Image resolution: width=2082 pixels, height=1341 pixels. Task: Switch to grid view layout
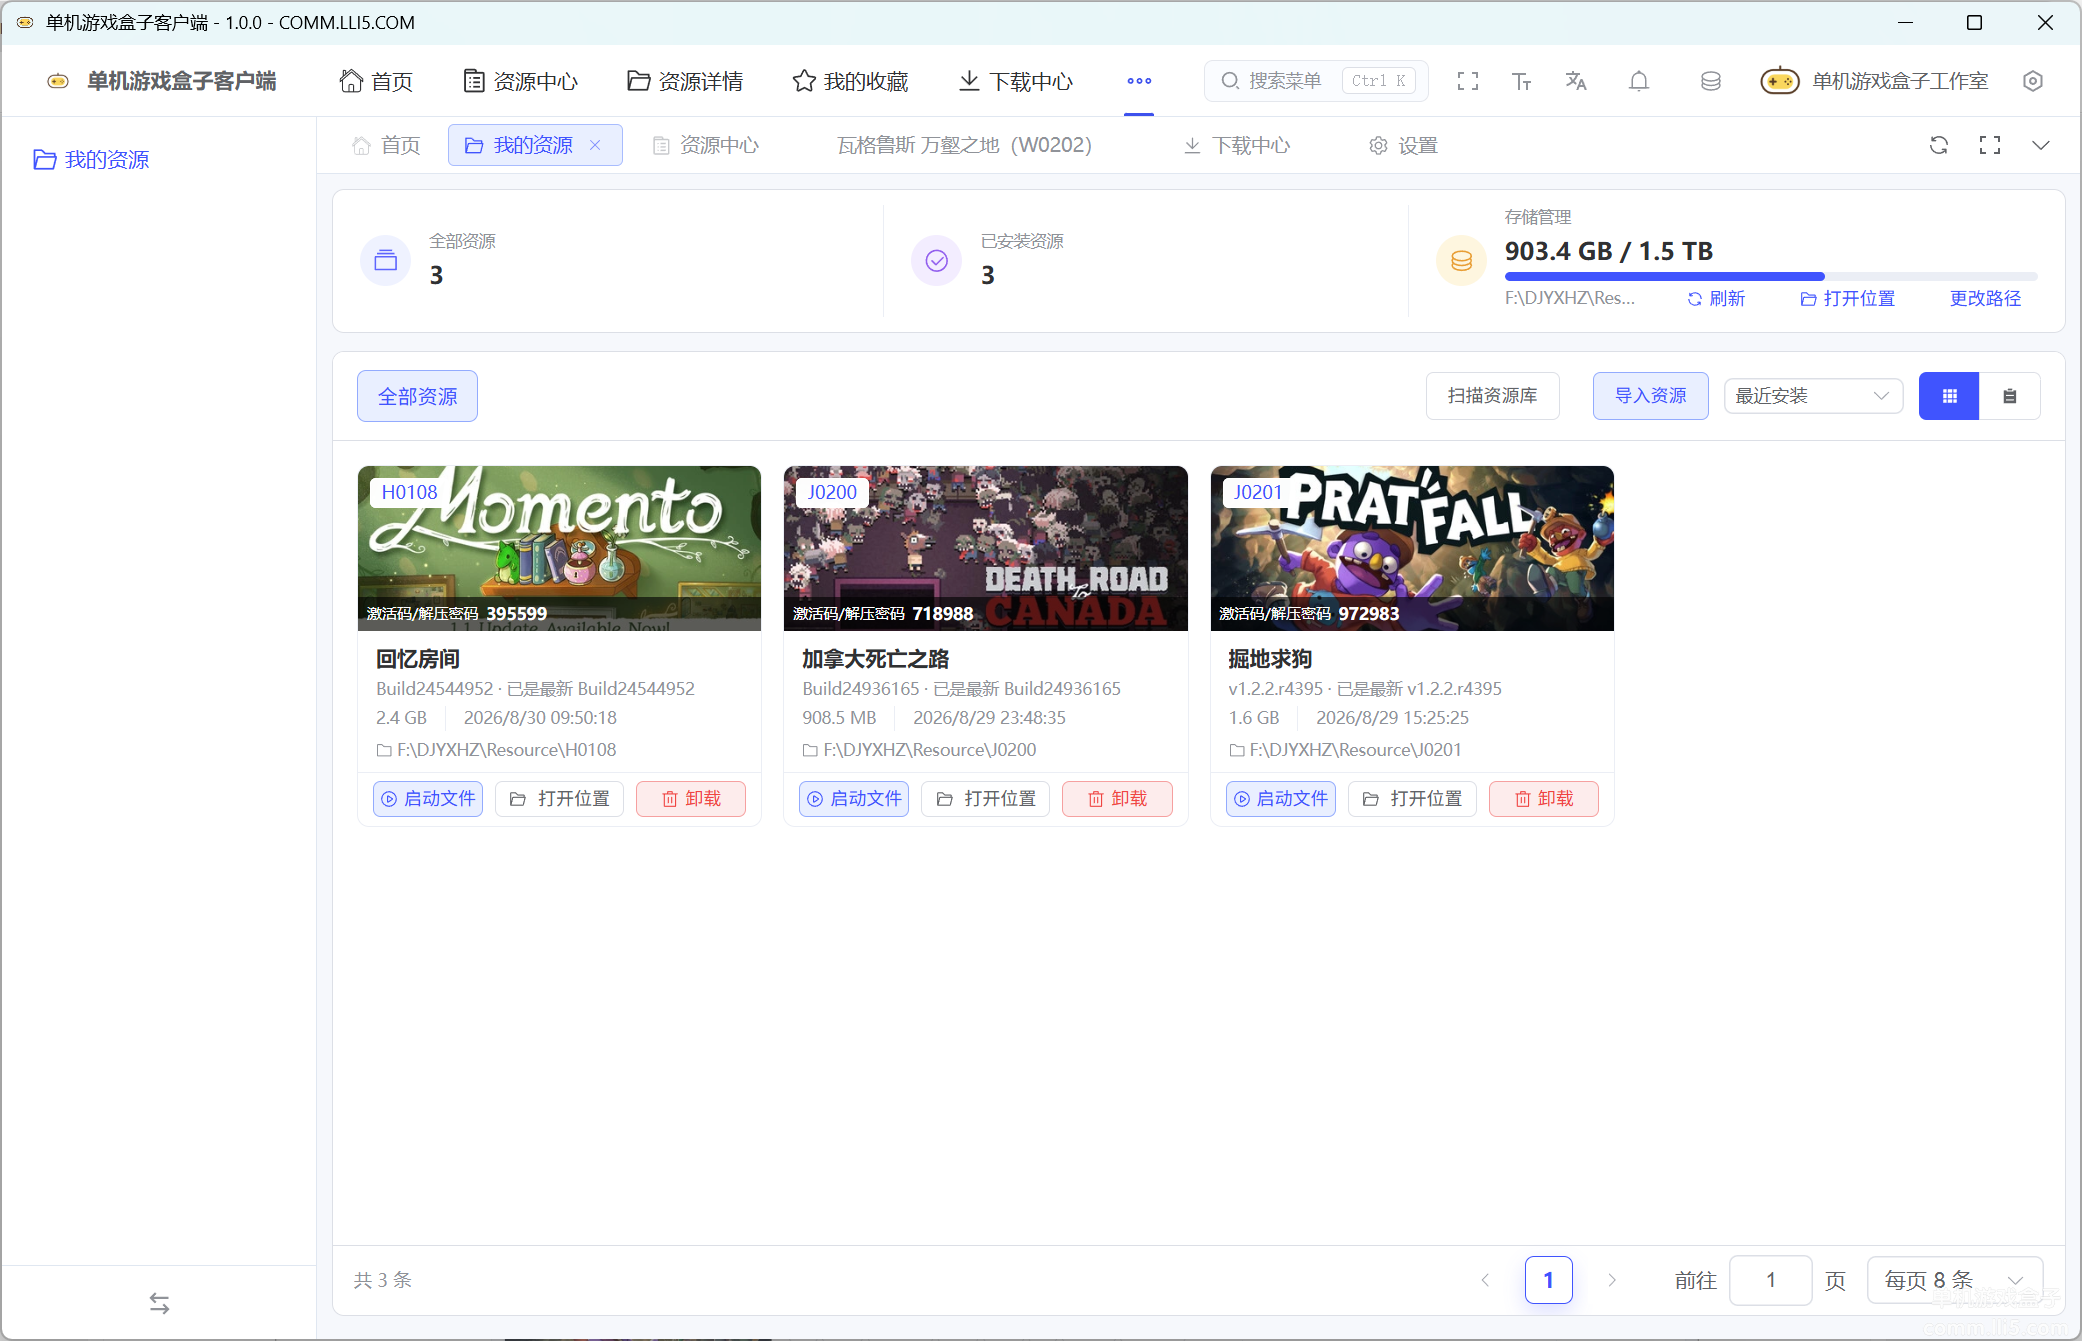[x=1949, y=396]
